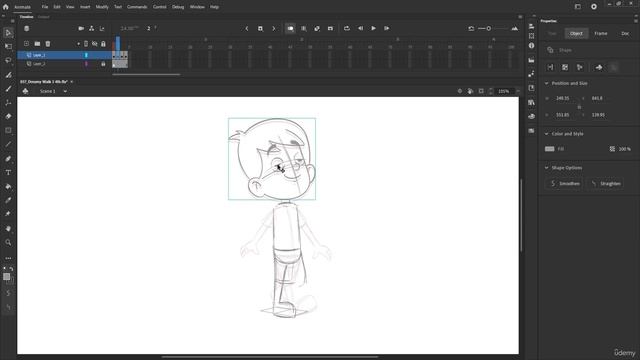
Task: Click the new layer icon
Action: tap(27, 44)
